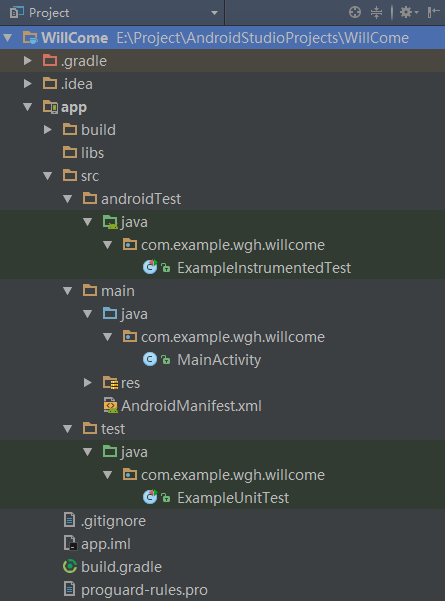Collapse the src folder
The image size is (445, 601).
click(48, 176)
